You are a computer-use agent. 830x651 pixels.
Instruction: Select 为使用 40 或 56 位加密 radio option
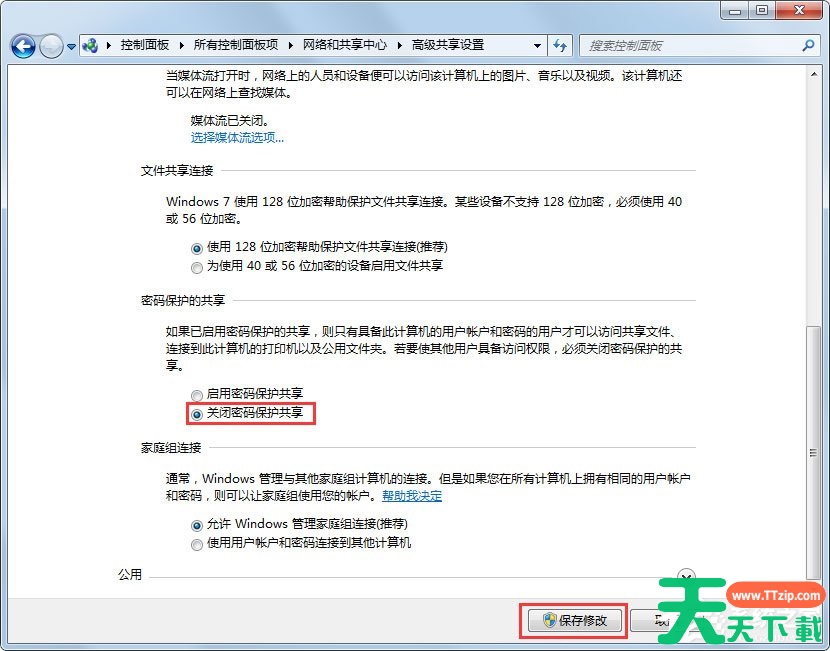pos(196,267)
